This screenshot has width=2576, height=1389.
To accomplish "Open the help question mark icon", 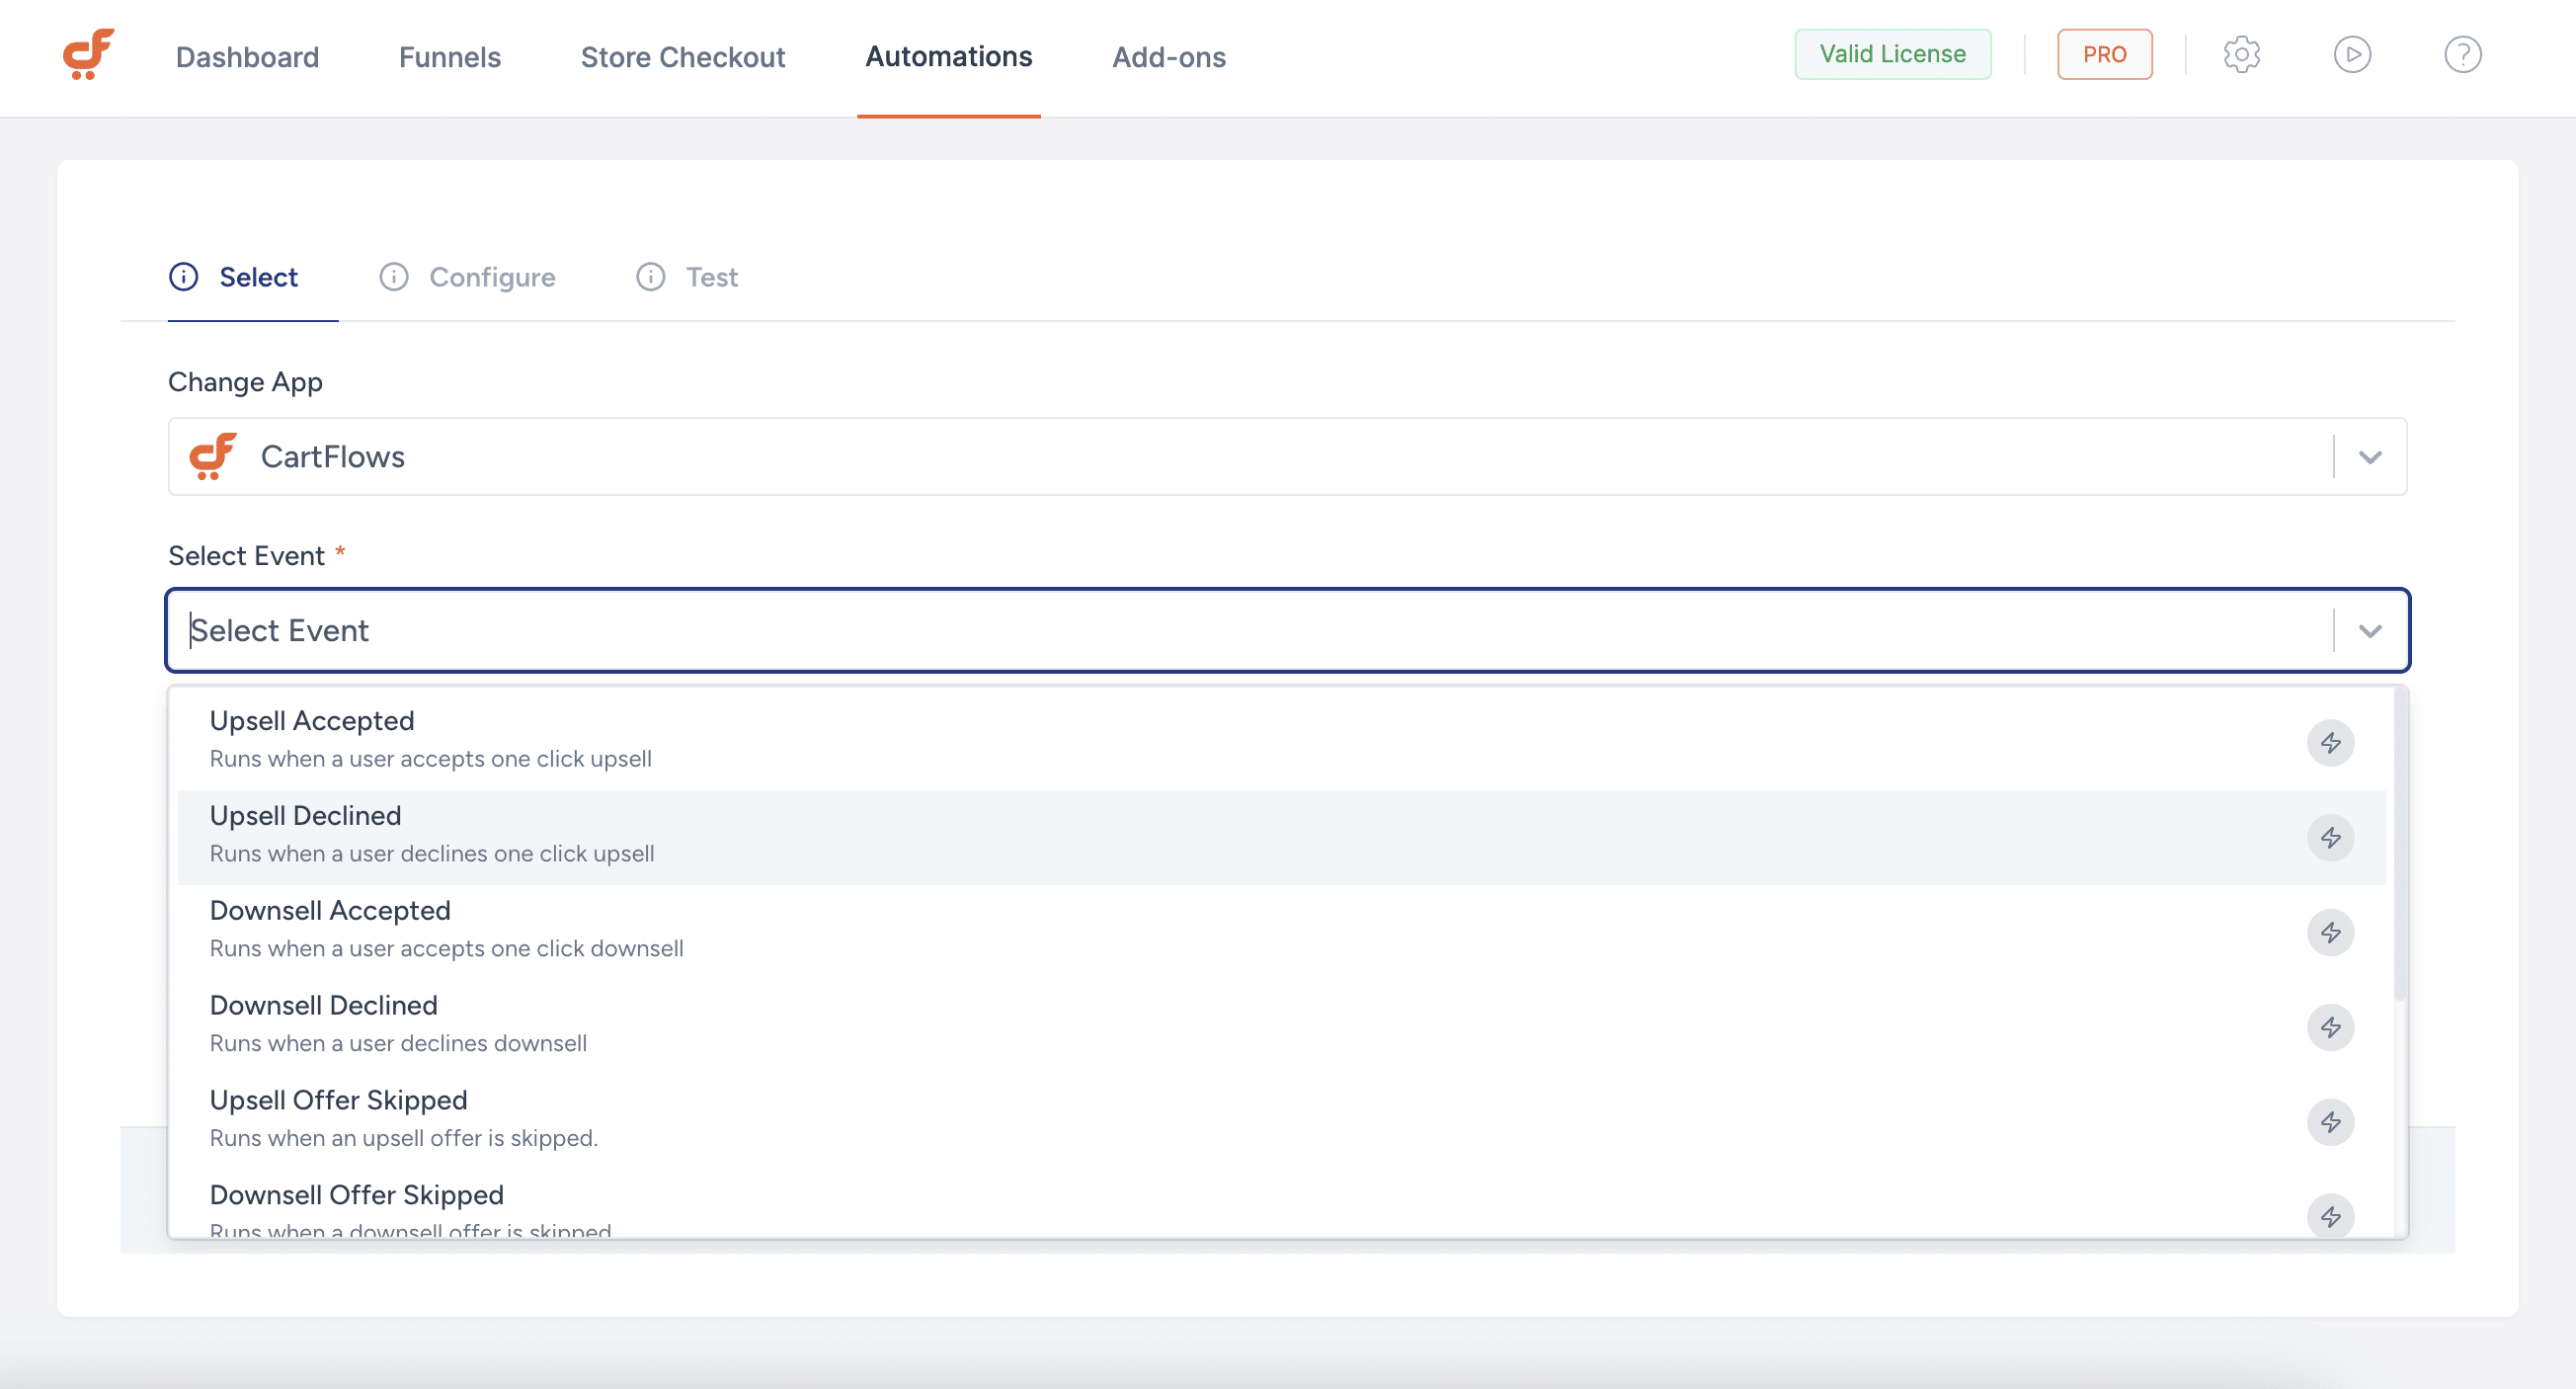I will (x=2462, y=54).
